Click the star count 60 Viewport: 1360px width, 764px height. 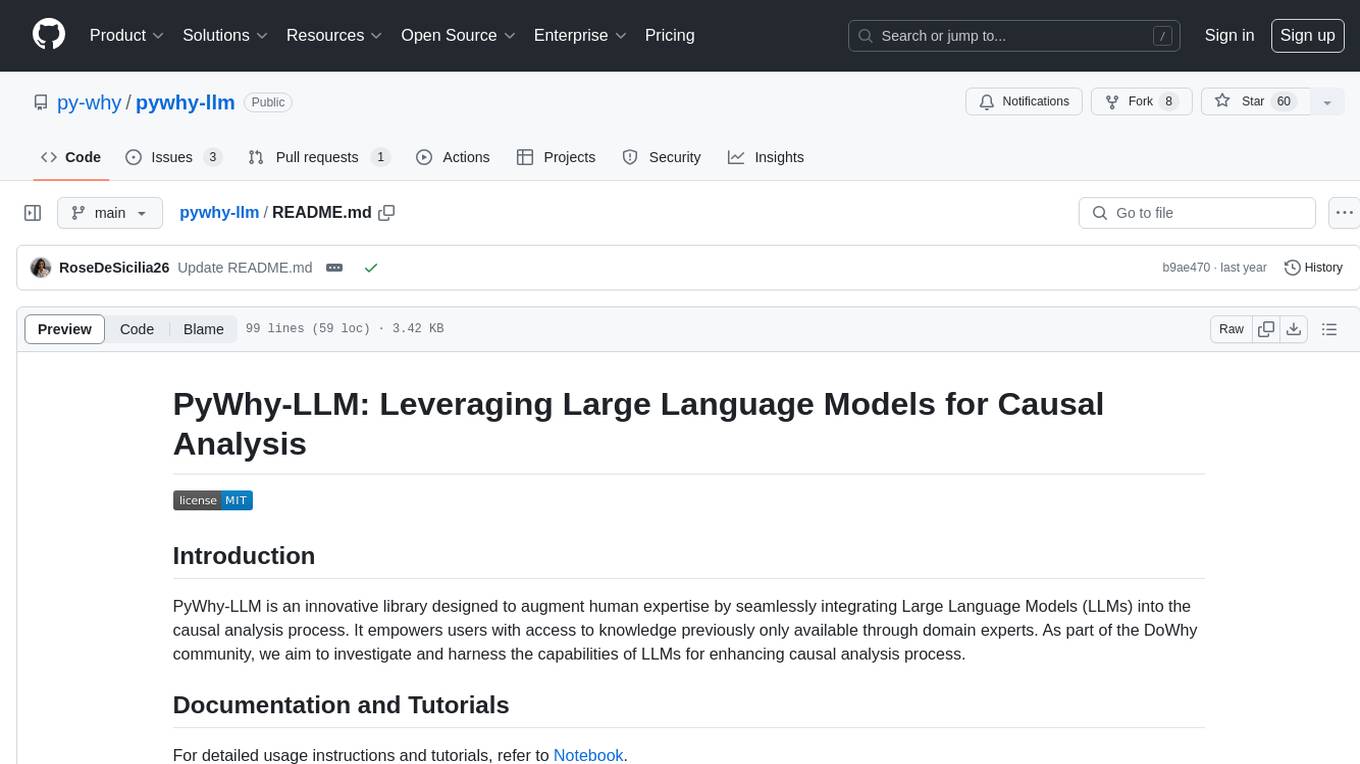pyautogui.click(x=1284, y=102)
